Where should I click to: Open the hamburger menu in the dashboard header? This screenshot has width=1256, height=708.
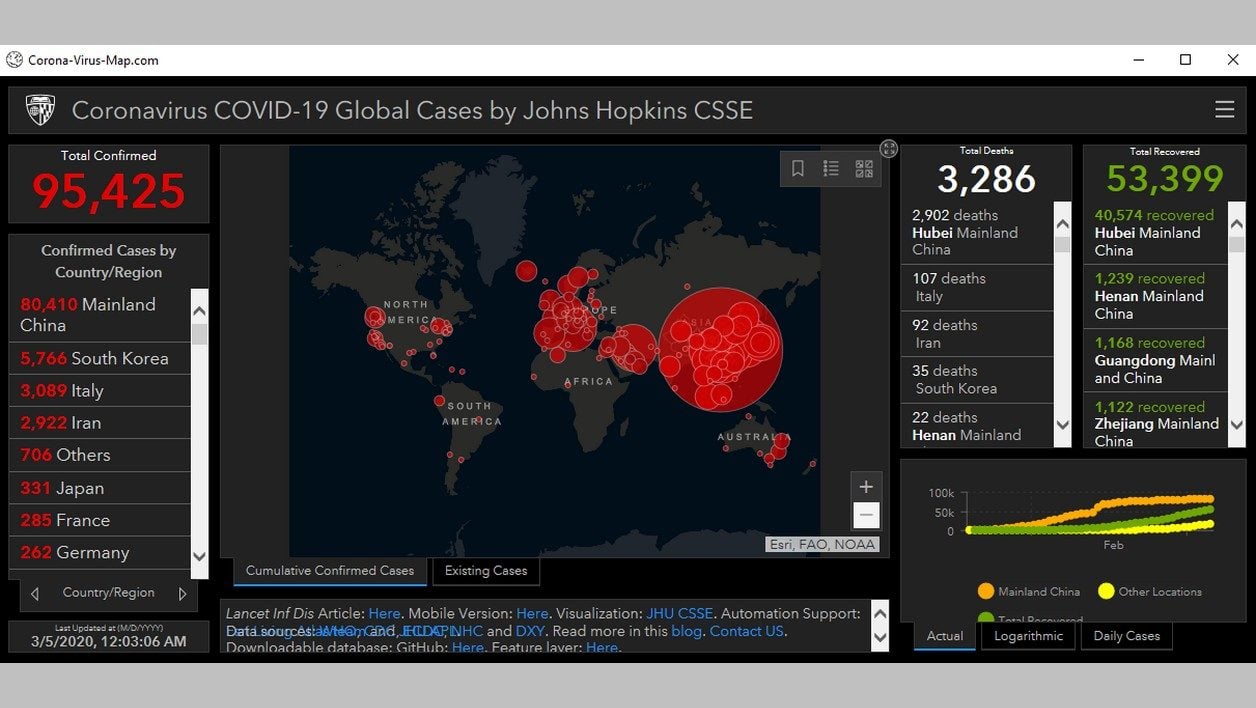1224,110
